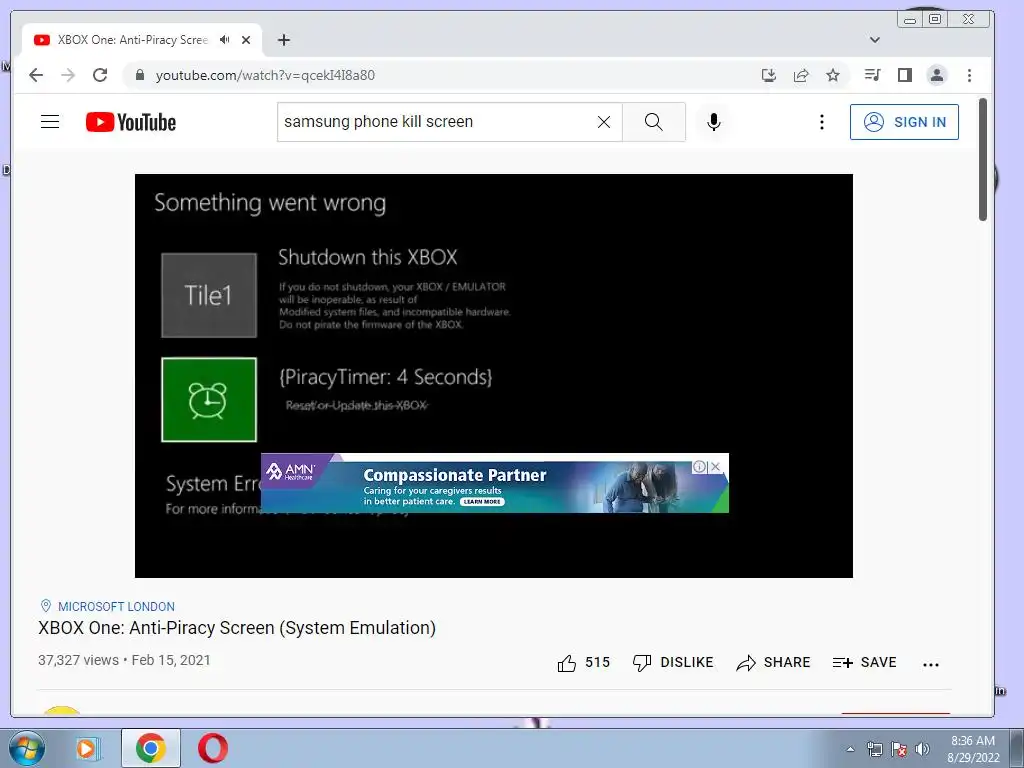Open the Chrome profile avatar
Image resolution: width=1024 pixels, height=768 pixels.
[x=936, y=75]
